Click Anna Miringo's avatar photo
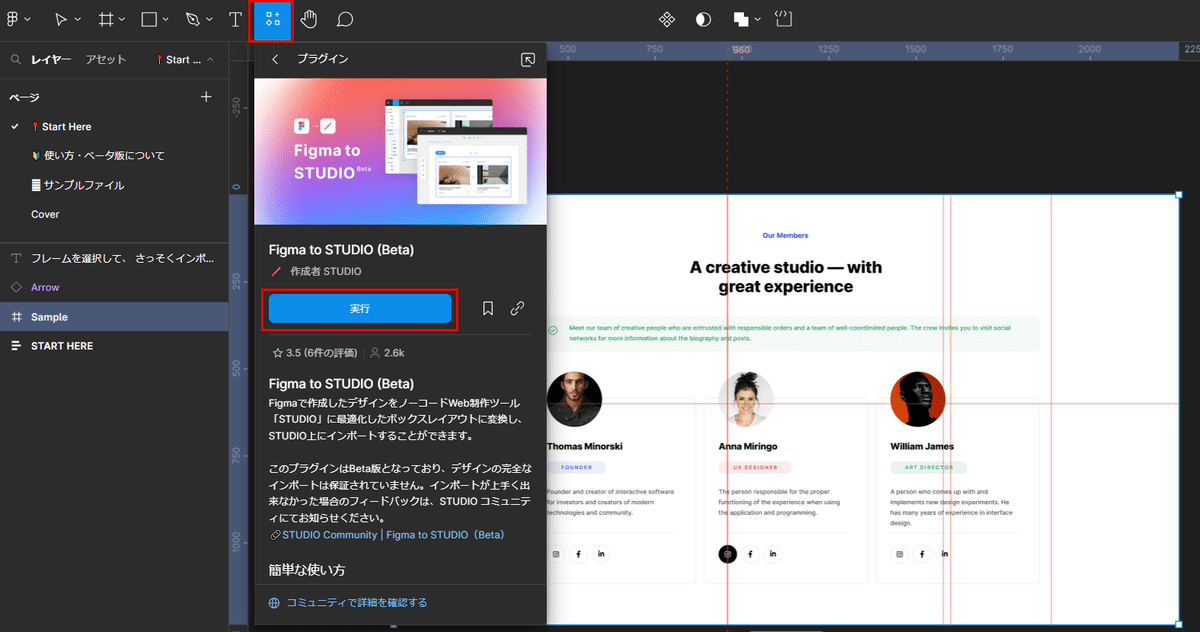Image resolution: width=1200 pixels, height=632 pixels. pos(746,400)
